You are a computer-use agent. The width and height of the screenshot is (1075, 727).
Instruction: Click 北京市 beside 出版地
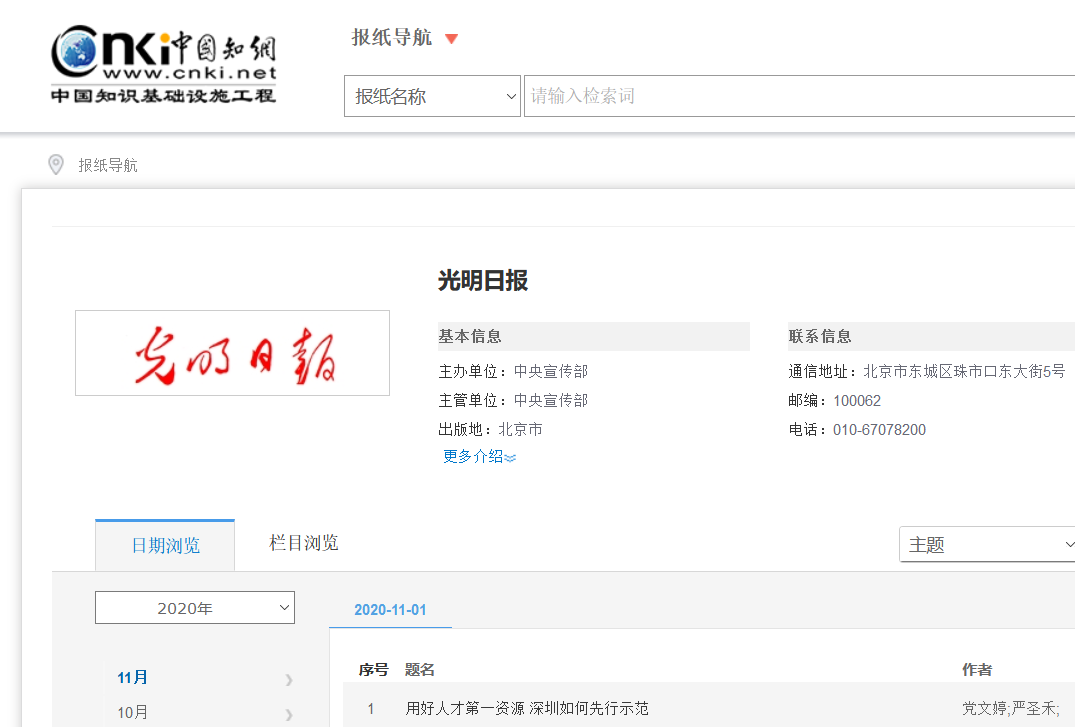point(520,430)
